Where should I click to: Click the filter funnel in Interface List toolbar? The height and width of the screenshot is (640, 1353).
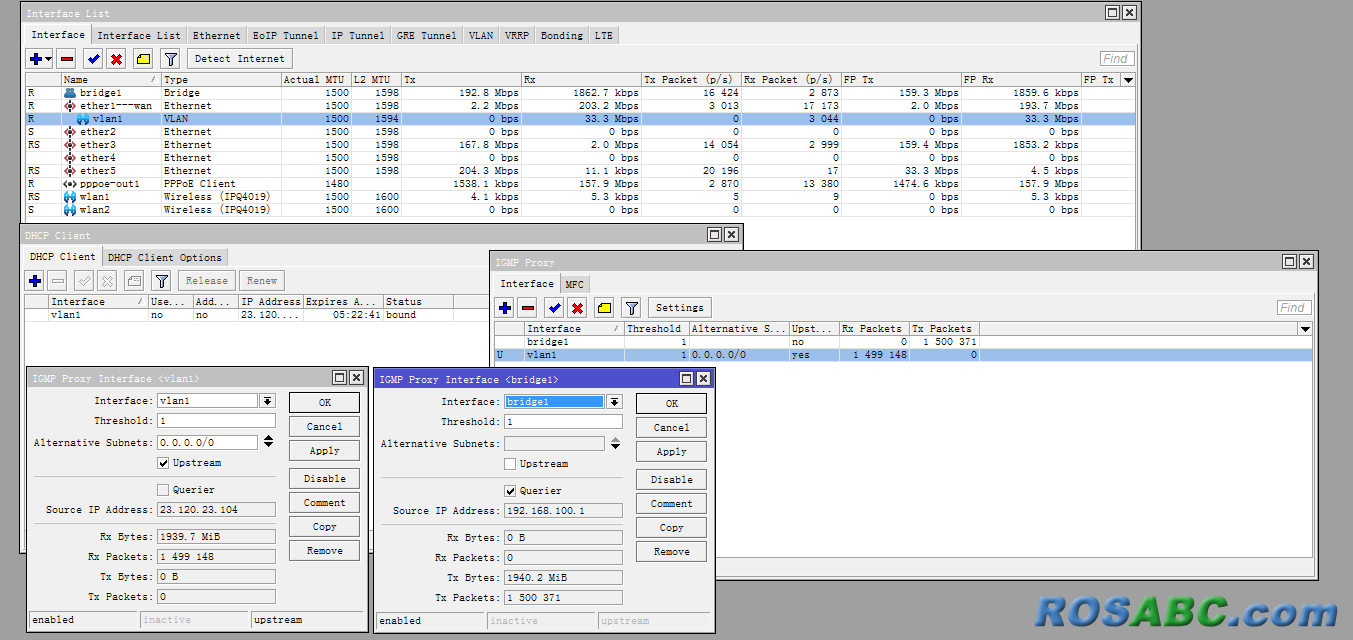[x=171, y=59]
